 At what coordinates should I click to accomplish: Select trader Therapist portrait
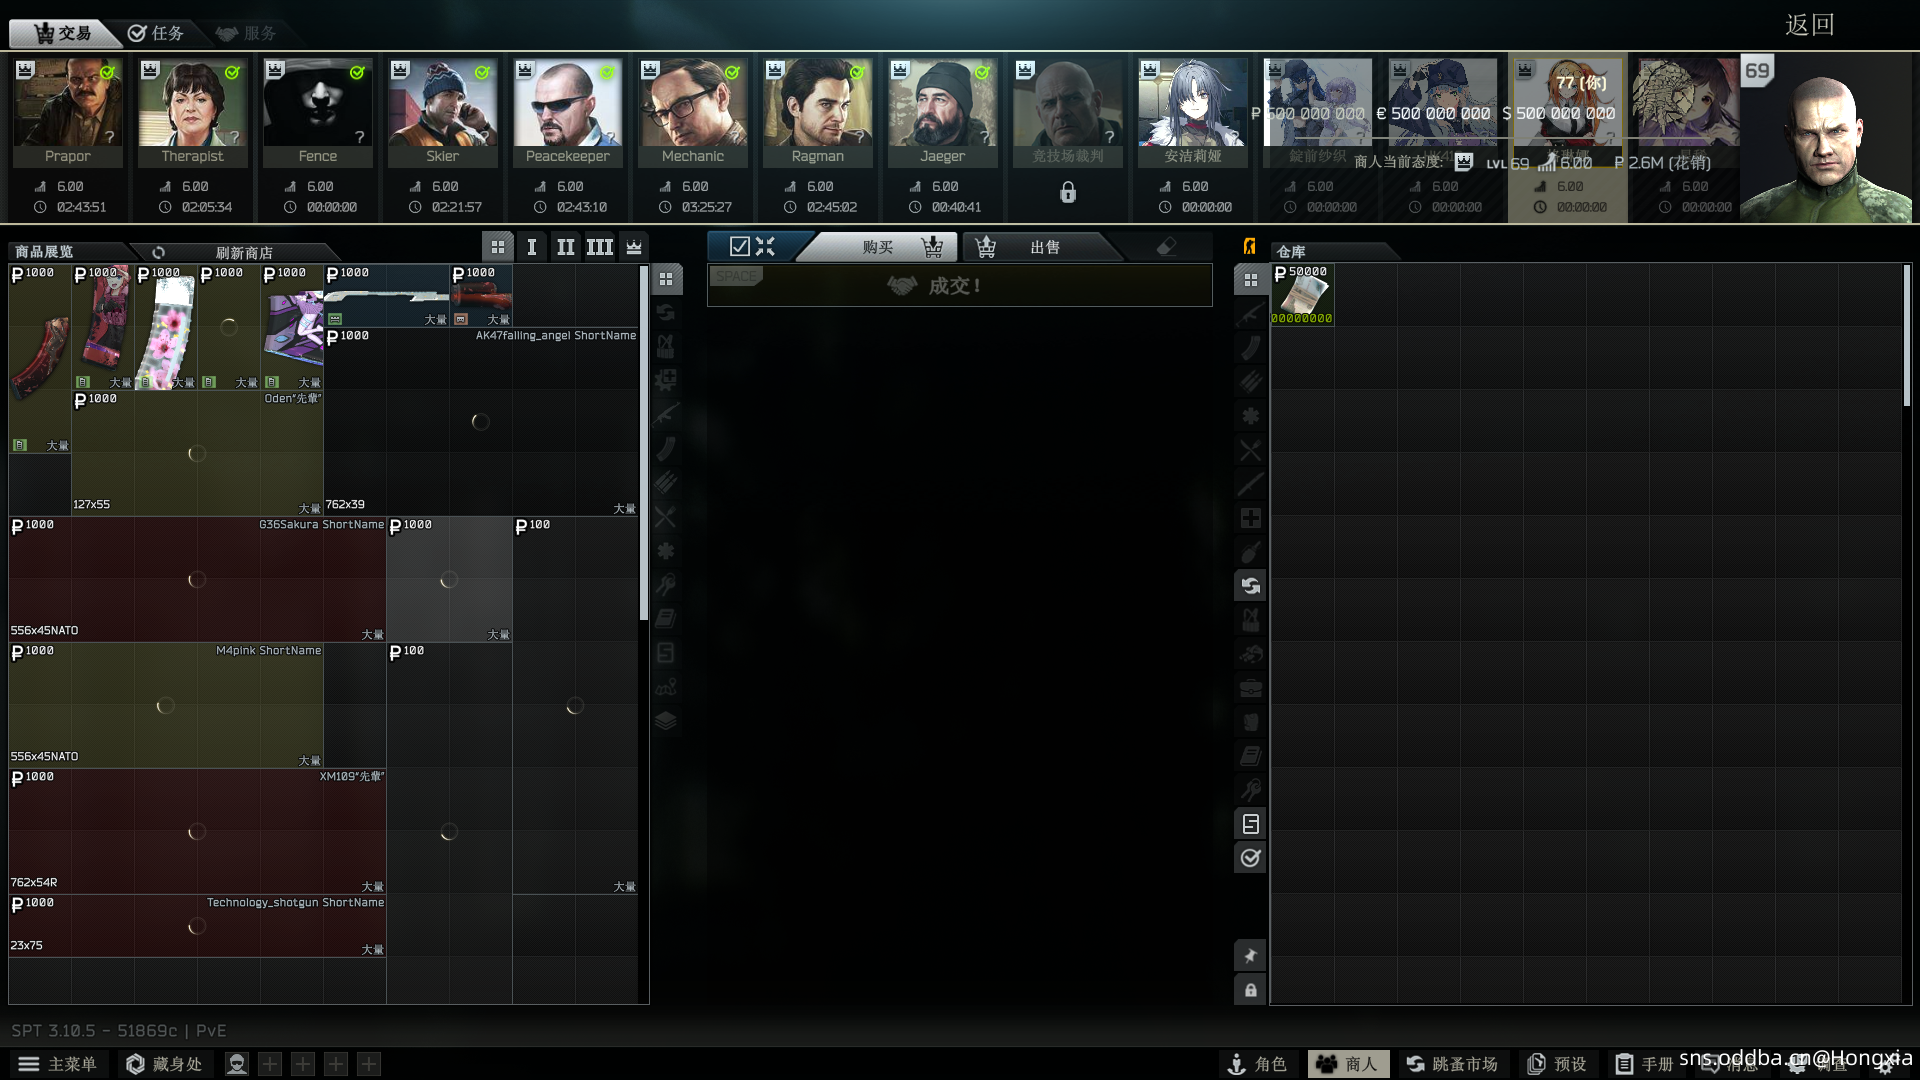(193, 112)
